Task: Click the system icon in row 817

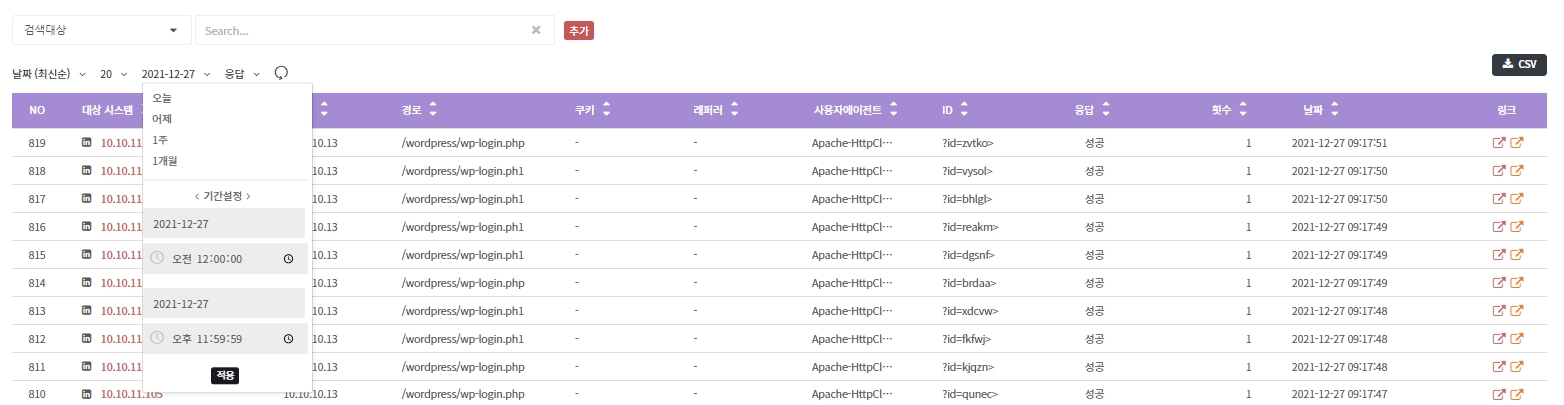Action: coord(86,199)
